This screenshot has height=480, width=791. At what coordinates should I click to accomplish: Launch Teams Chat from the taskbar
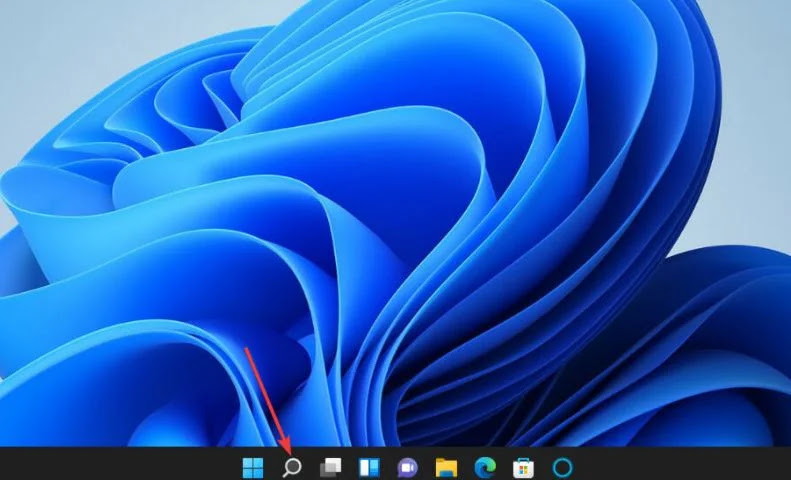coord(408,467)
